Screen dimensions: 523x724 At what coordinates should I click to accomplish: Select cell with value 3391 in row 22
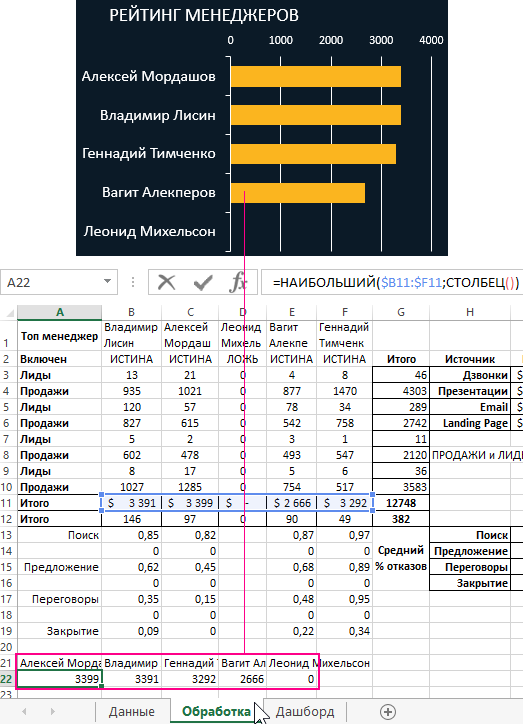[x=132, y=679]
